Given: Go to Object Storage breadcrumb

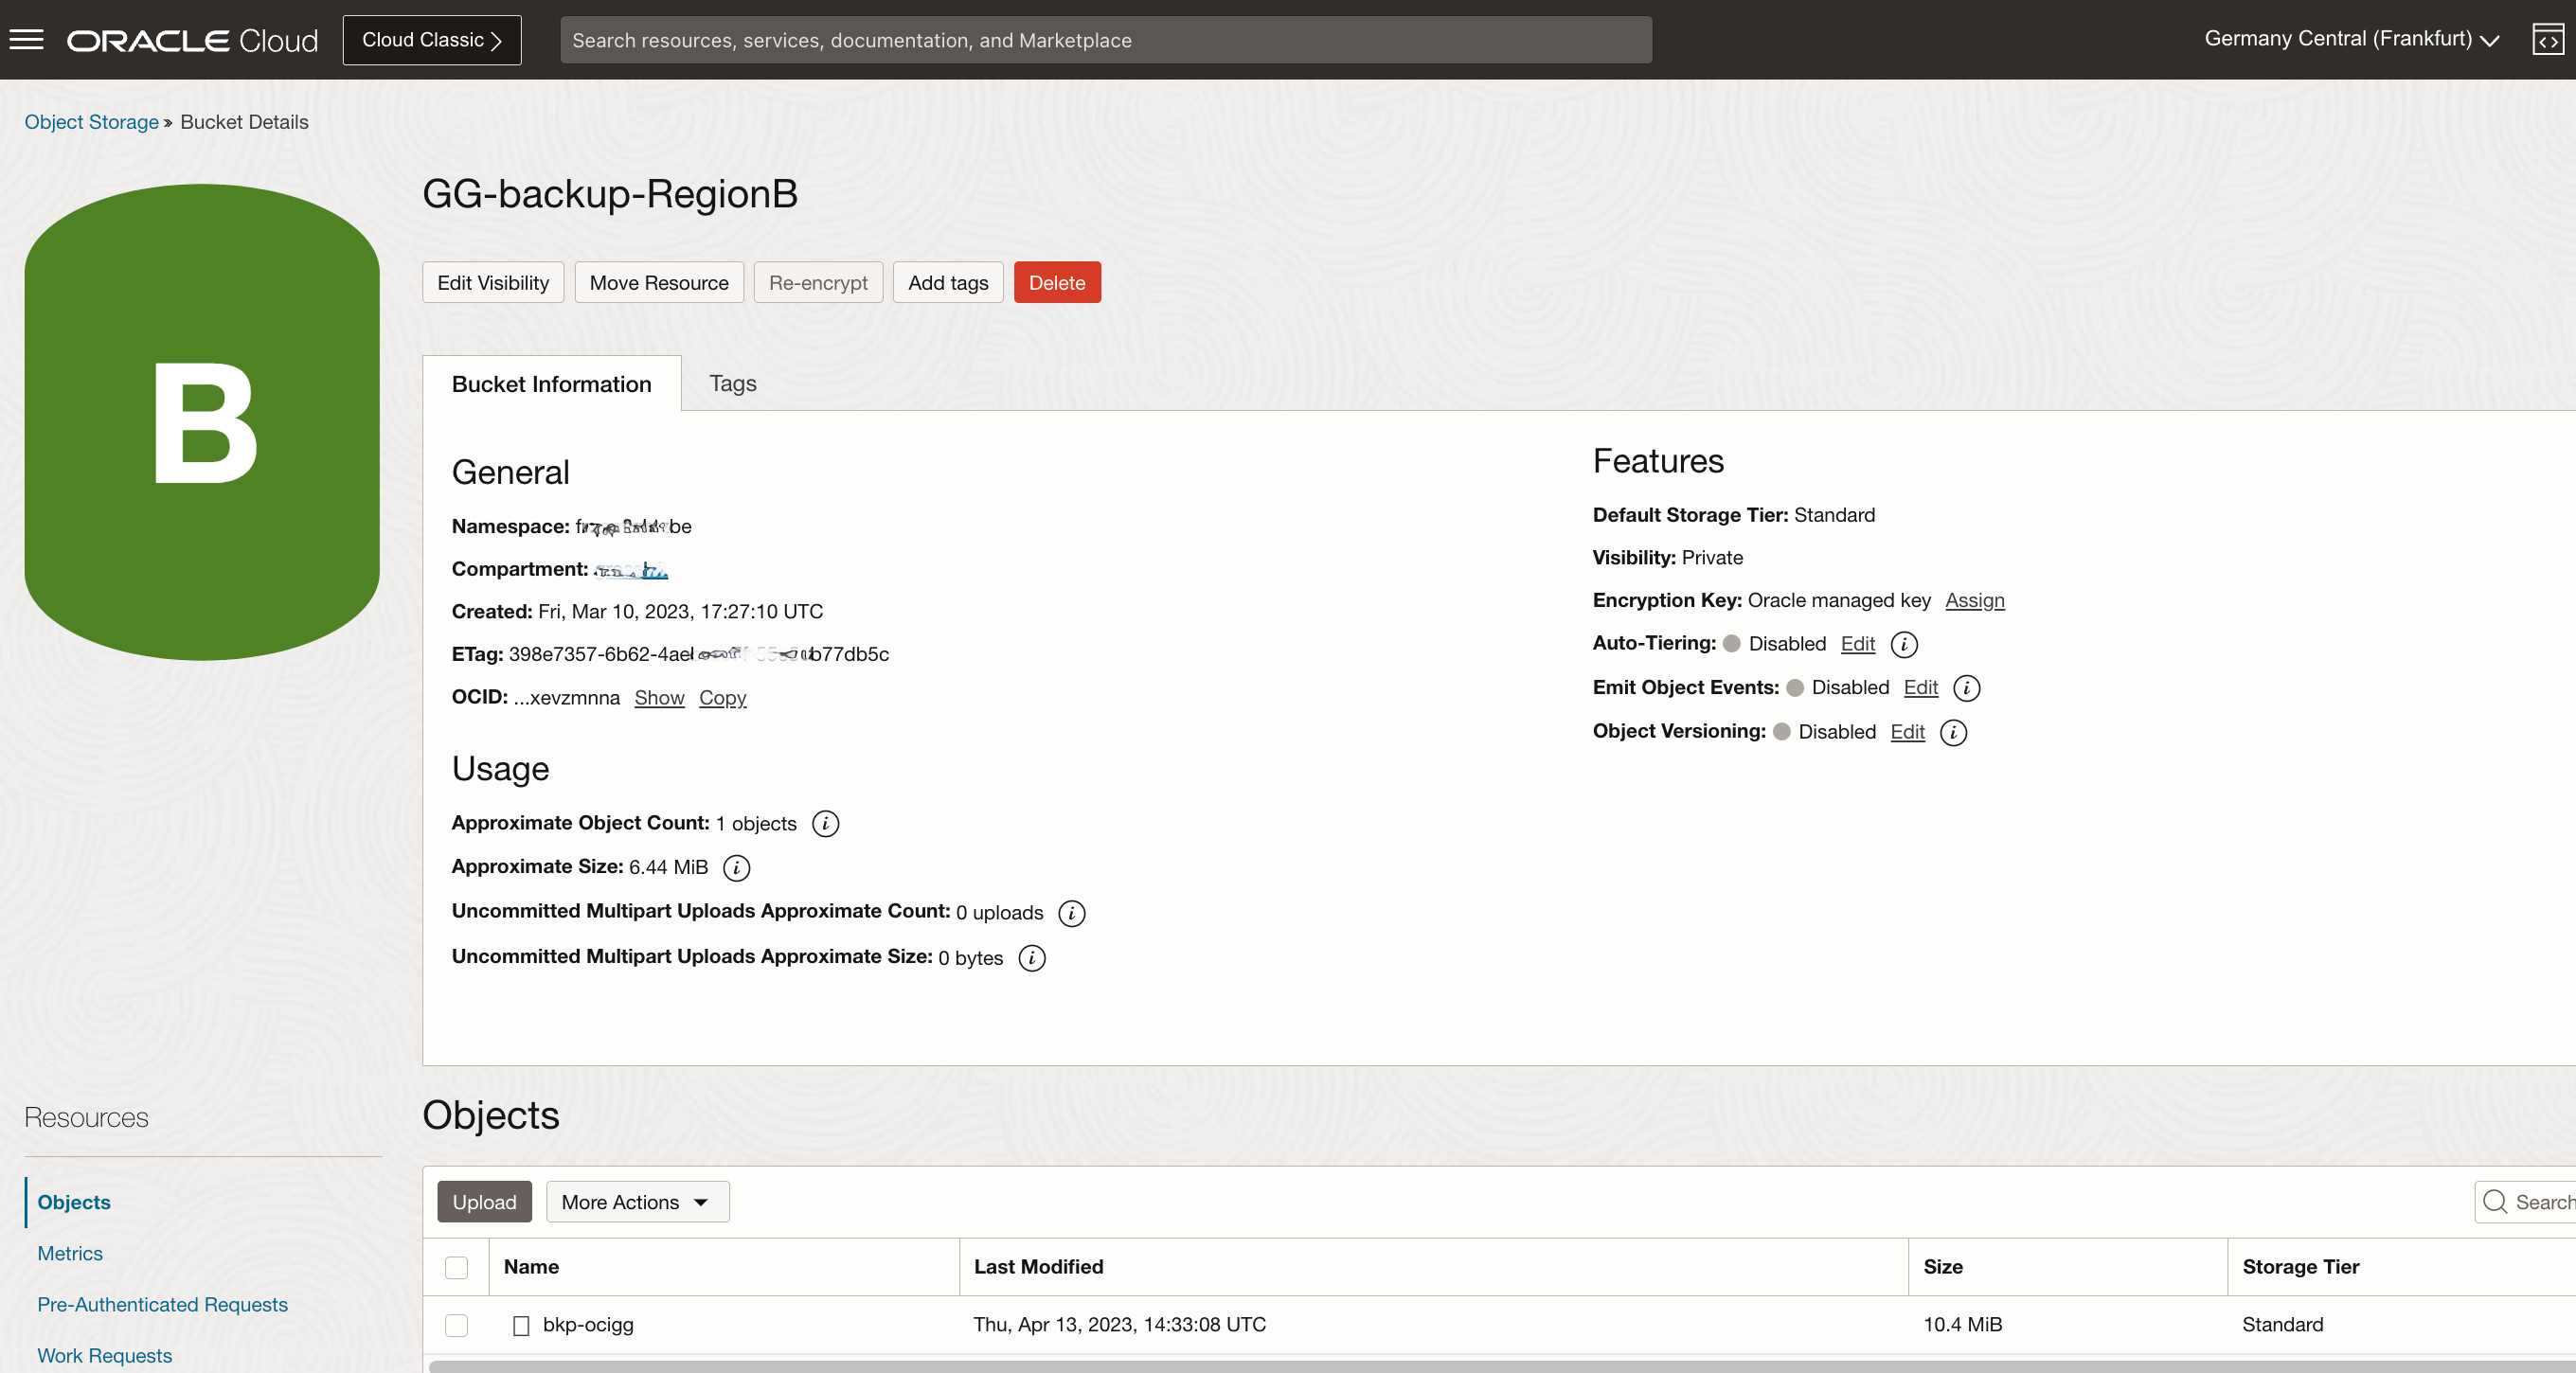Looking at the screenshot, I should (91, 122).
